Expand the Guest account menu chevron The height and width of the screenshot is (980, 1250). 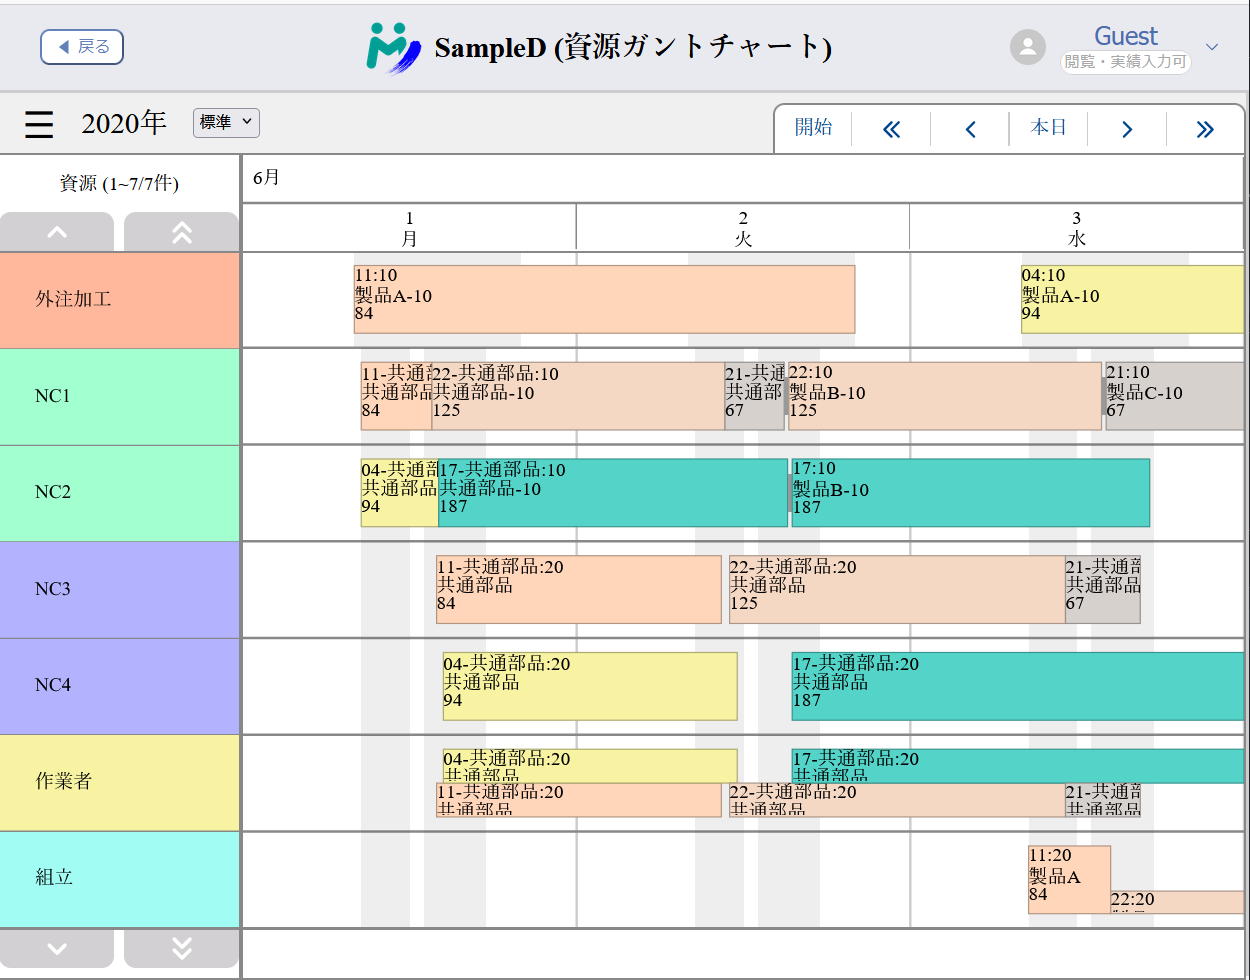click(1212, 47)
